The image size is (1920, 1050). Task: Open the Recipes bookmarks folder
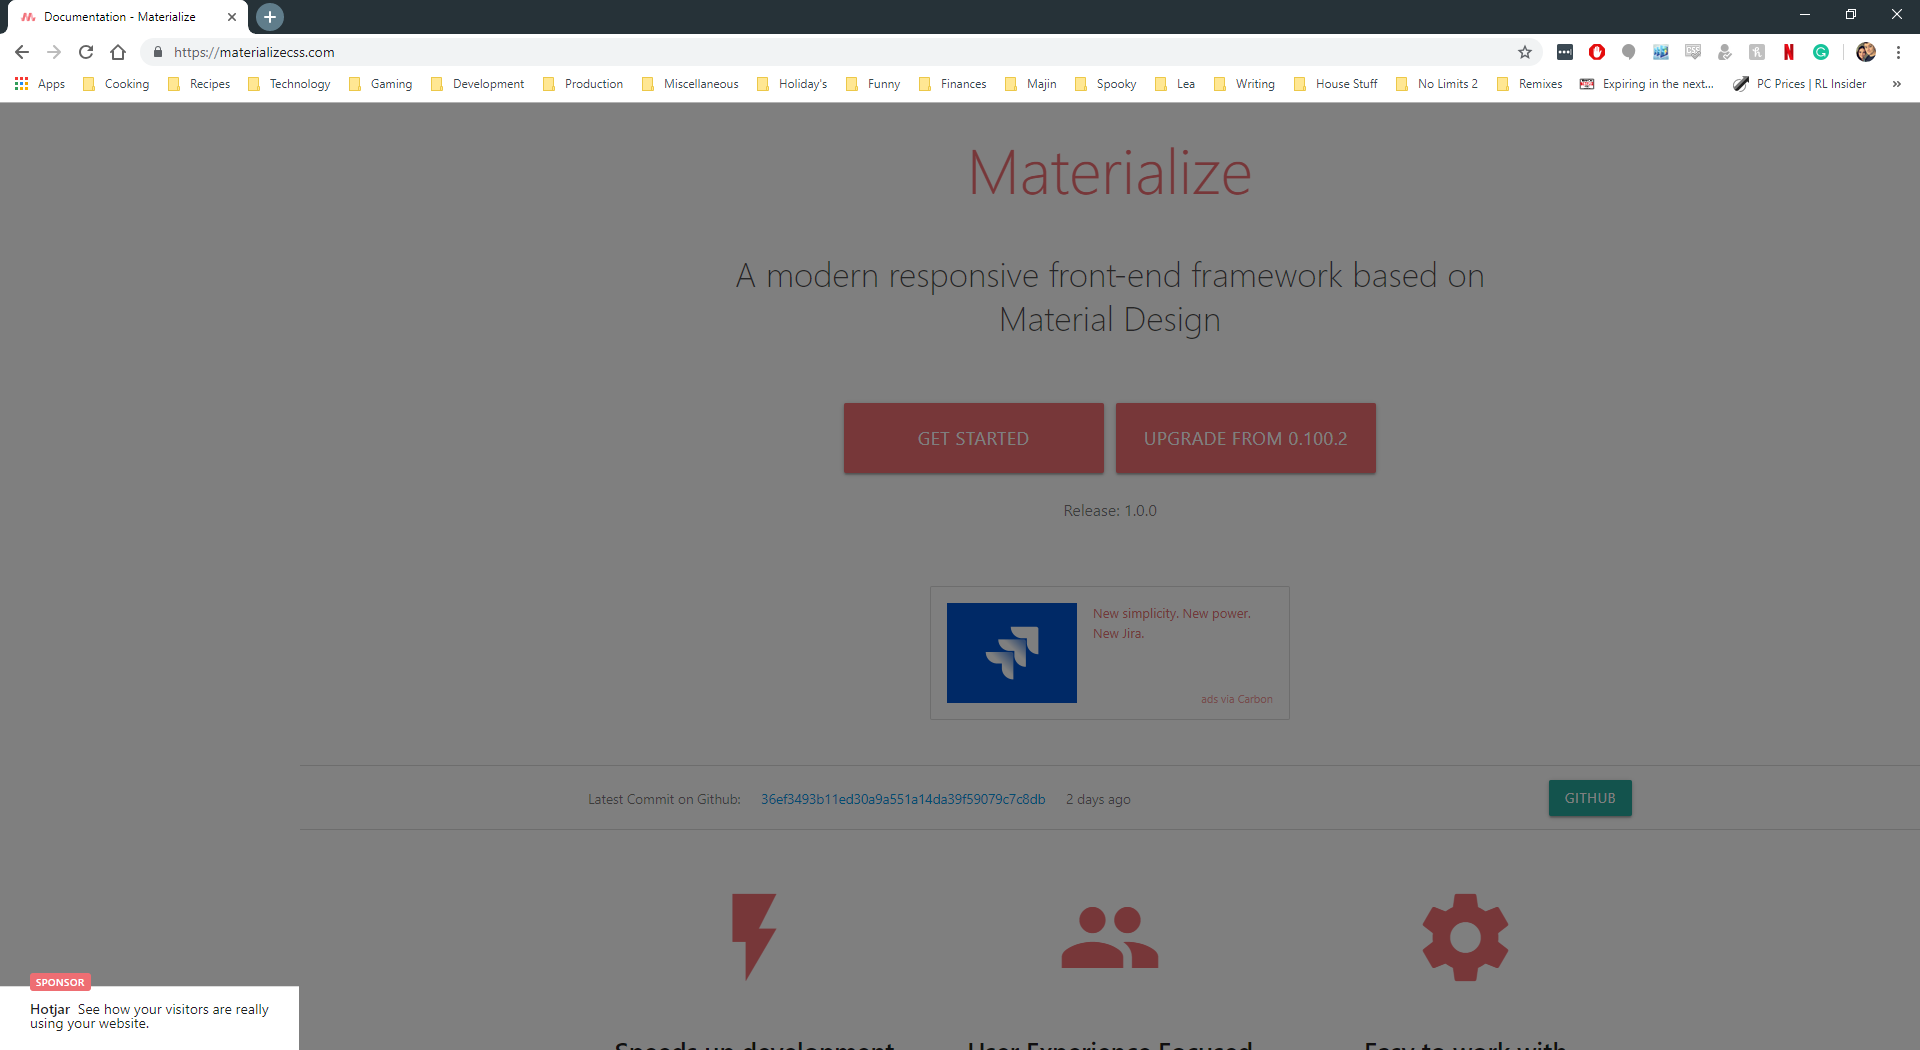pyautogui.click(x=199, y=84)
